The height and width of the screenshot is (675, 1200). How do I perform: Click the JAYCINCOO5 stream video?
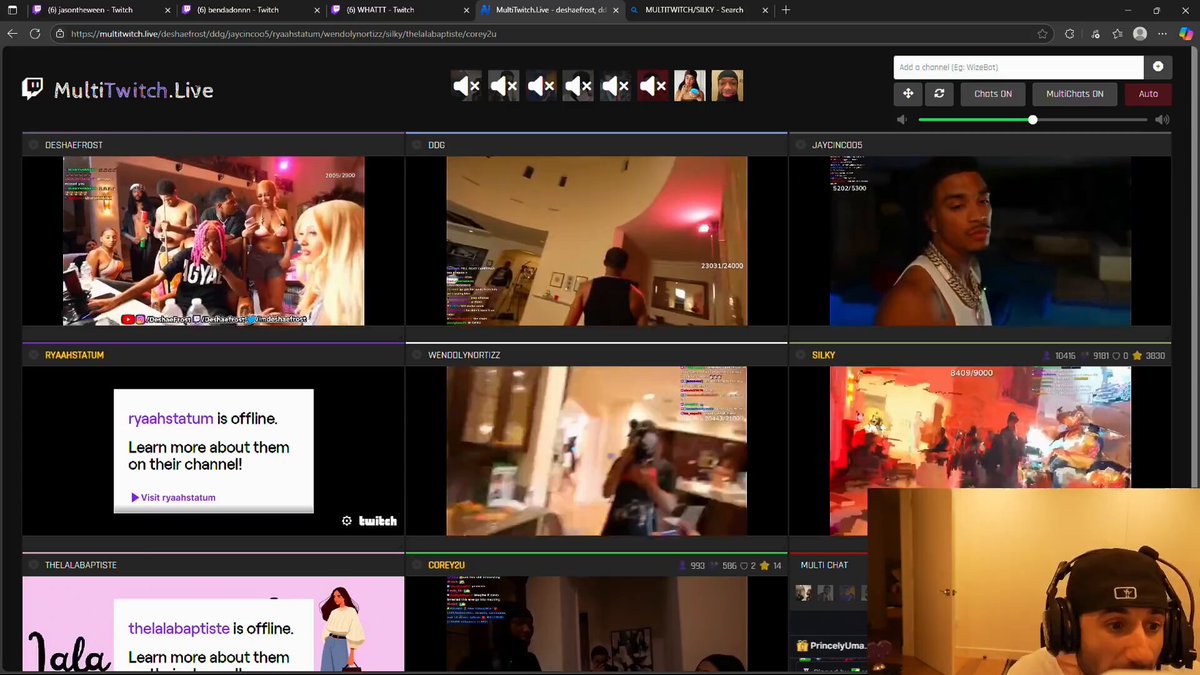tap(980, 241)
